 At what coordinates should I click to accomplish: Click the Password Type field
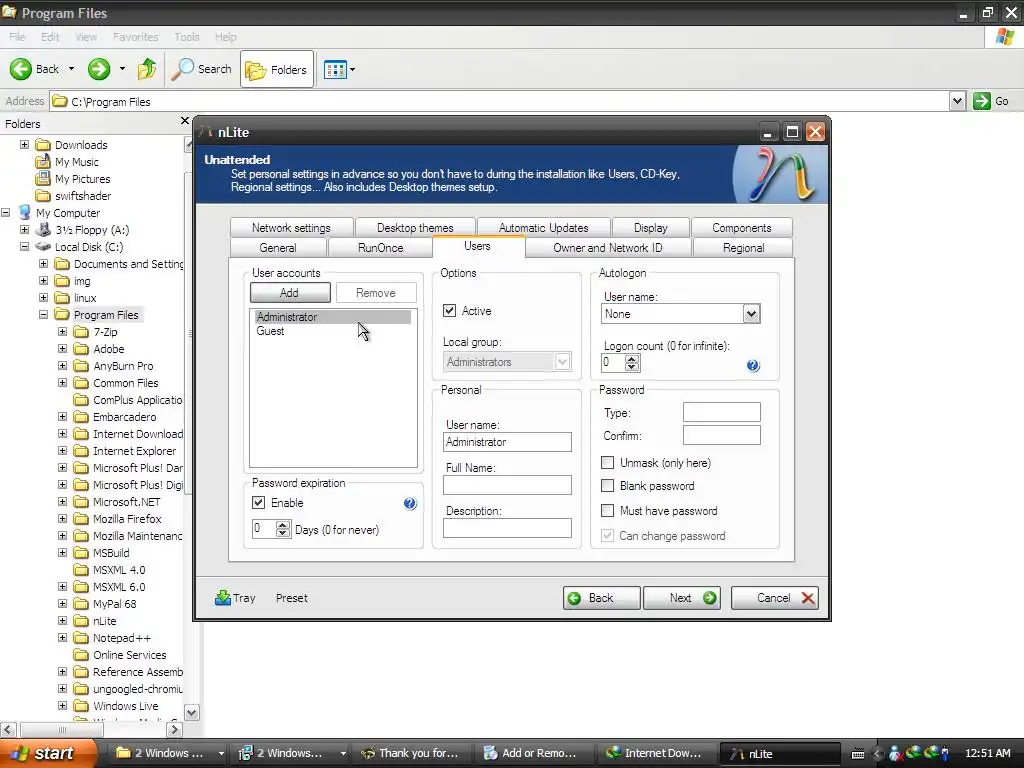(x=722, y=412)
